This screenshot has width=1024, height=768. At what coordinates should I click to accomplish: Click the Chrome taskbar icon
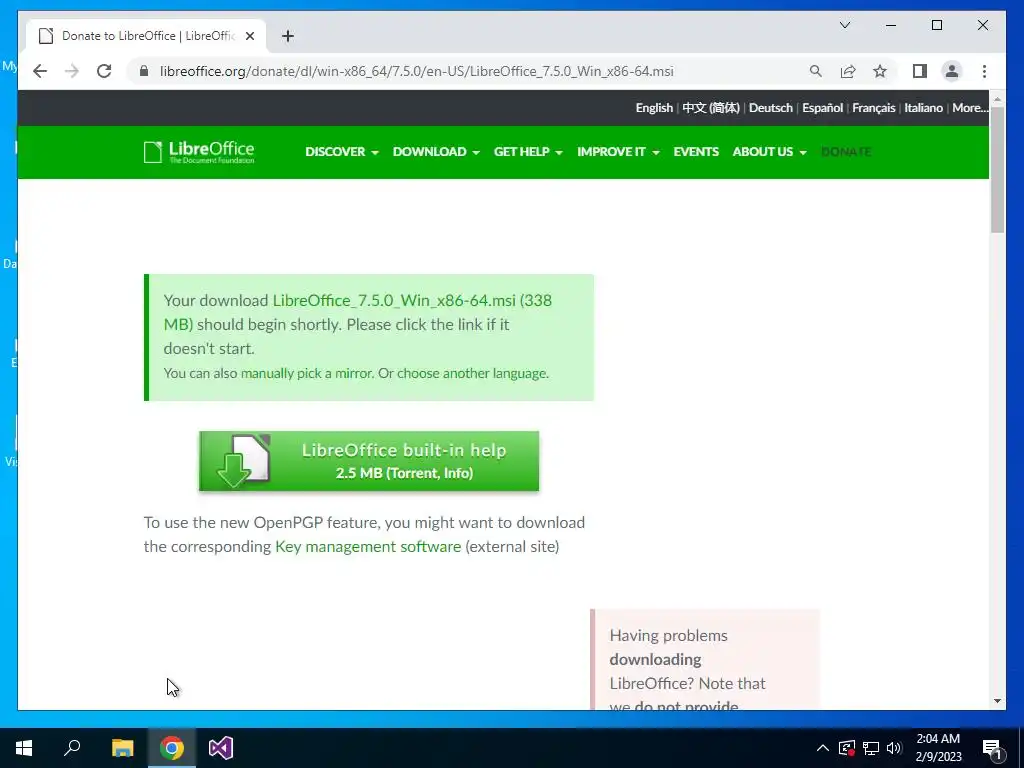172,748
